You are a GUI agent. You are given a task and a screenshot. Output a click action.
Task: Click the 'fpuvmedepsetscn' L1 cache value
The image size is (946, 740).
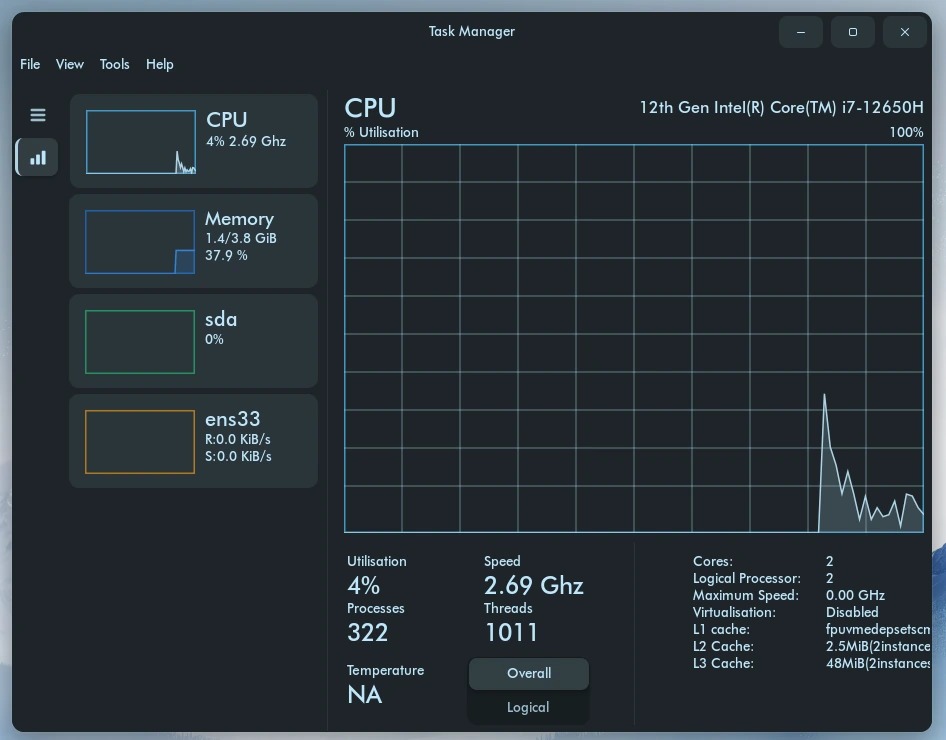pyautogui.click(x=878, y=629)
